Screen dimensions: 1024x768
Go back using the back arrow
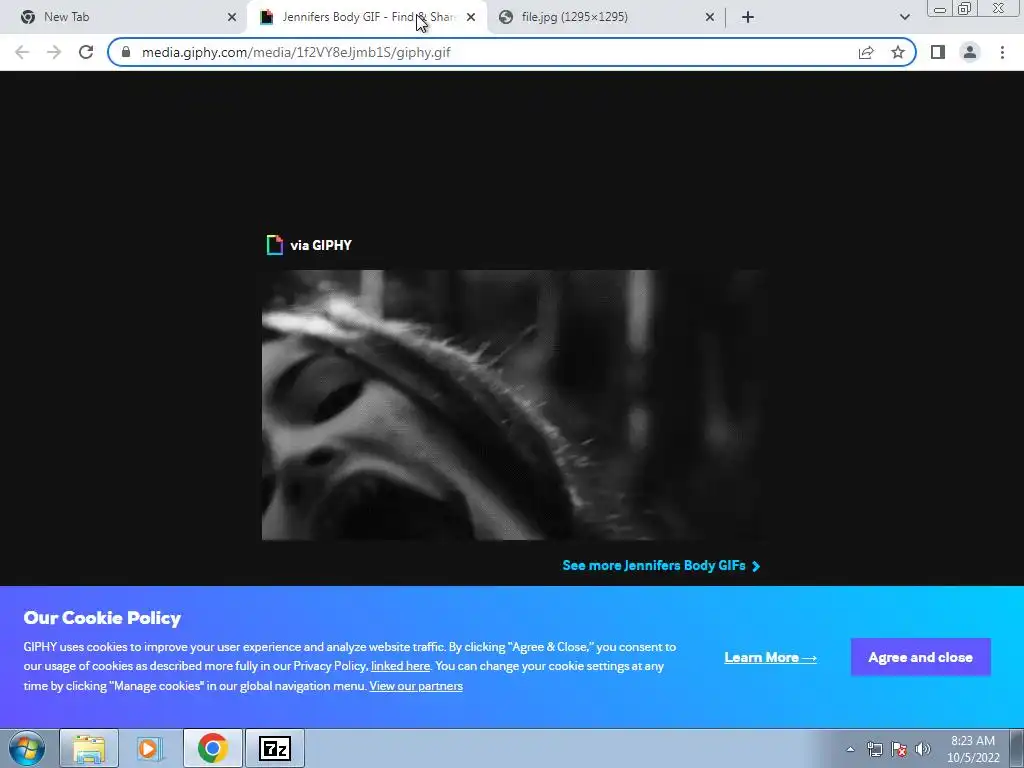tap(22, 52)
